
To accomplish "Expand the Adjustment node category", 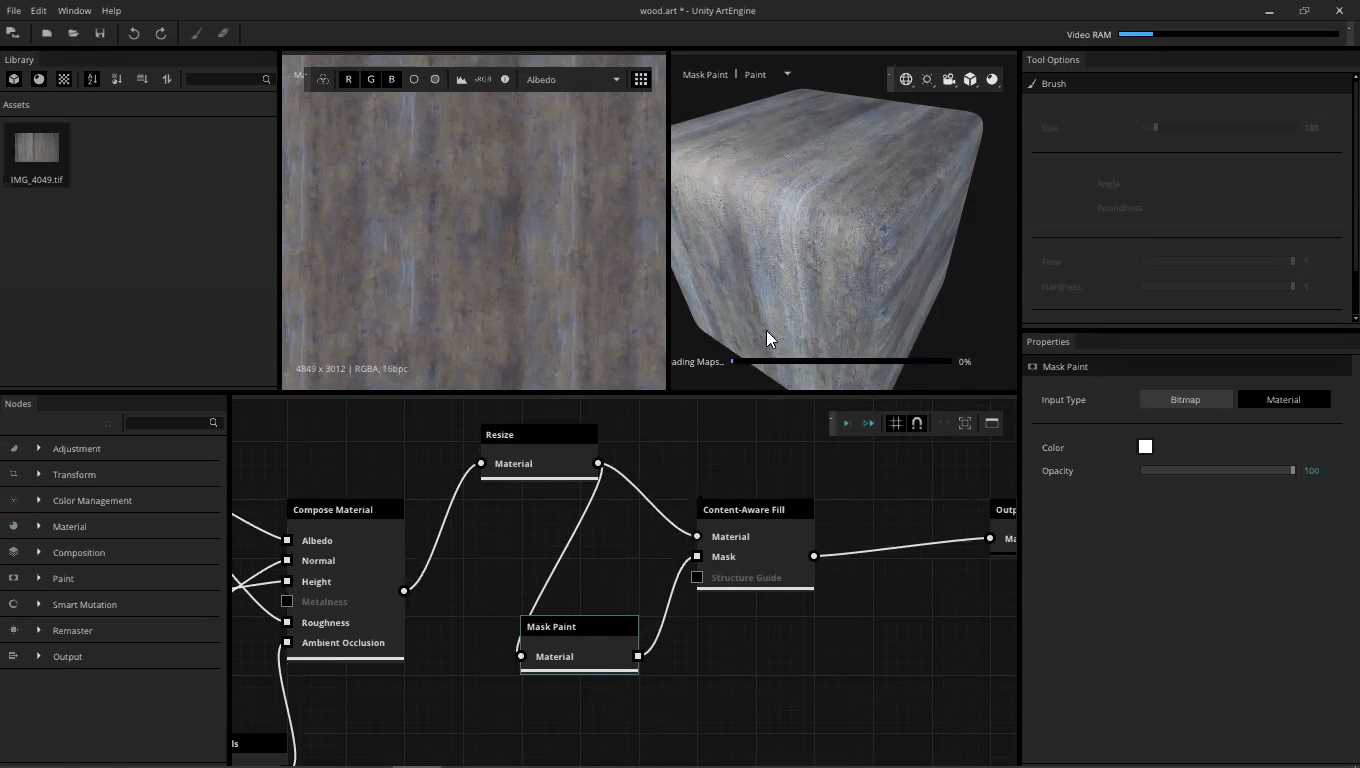I will [39, 448].
